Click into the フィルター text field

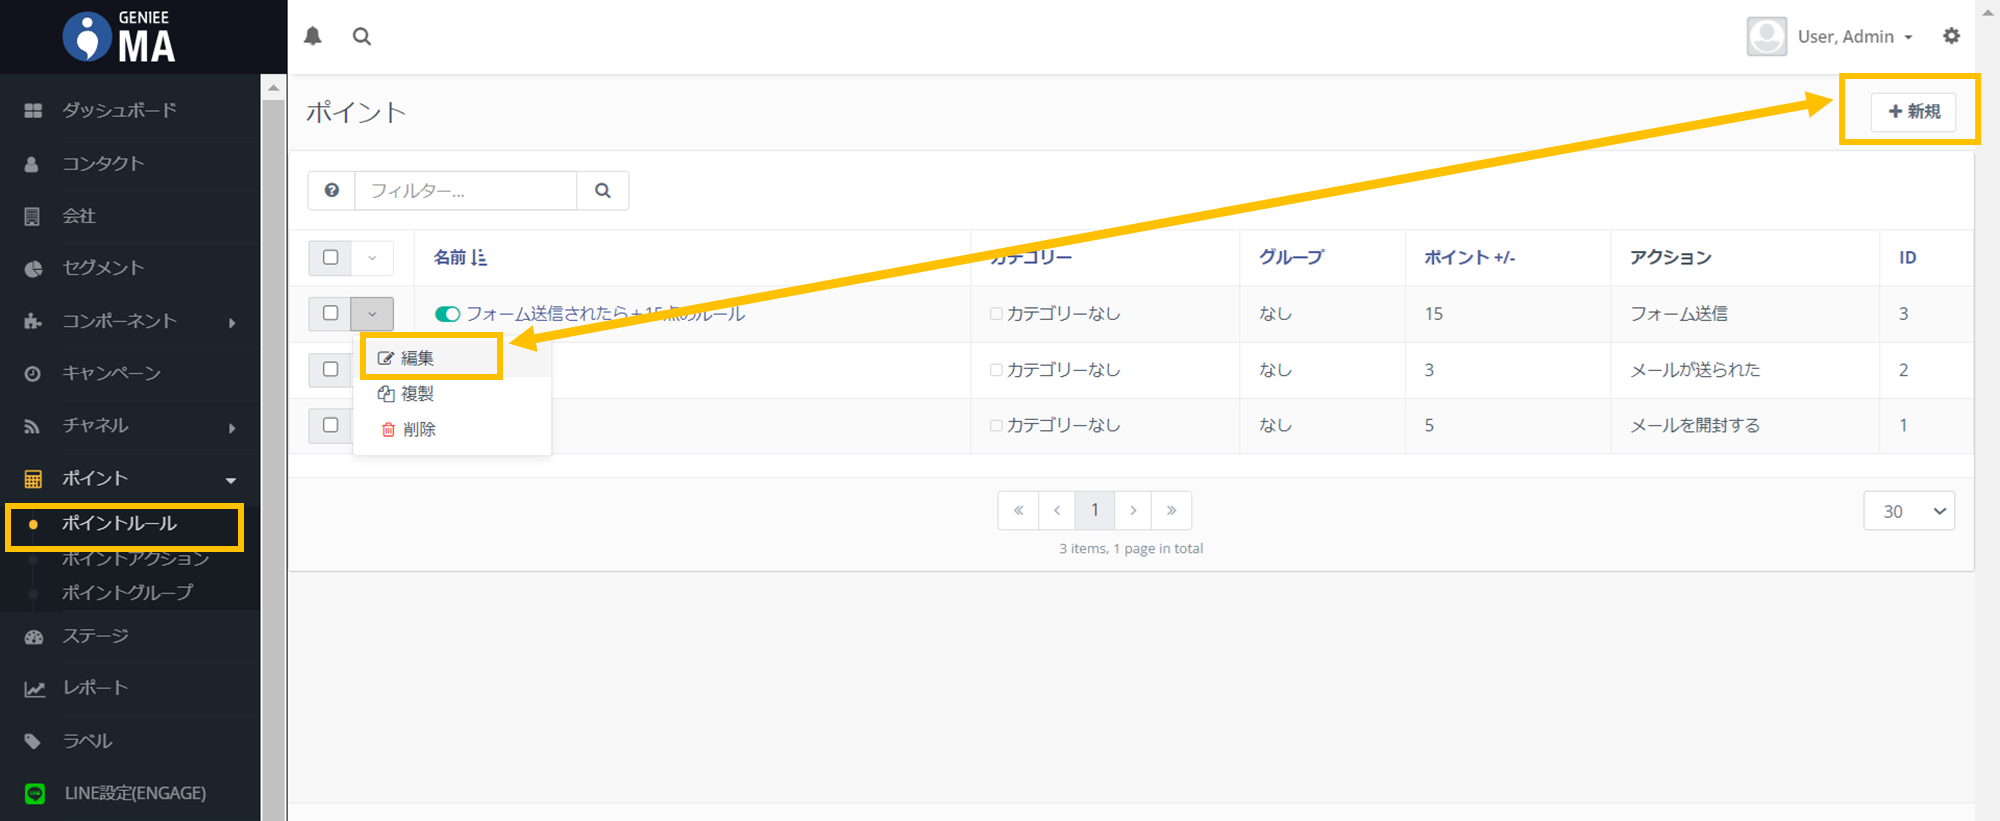click(465, 190)
